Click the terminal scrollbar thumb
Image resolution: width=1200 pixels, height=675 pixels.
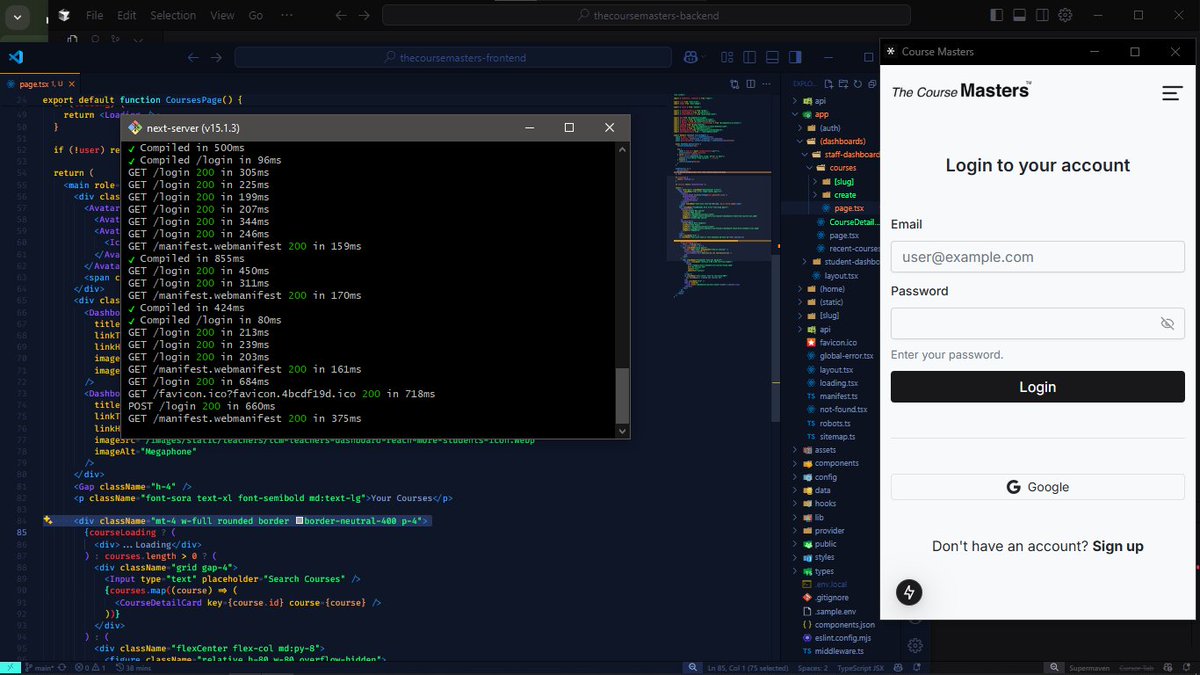coord(623,395)
